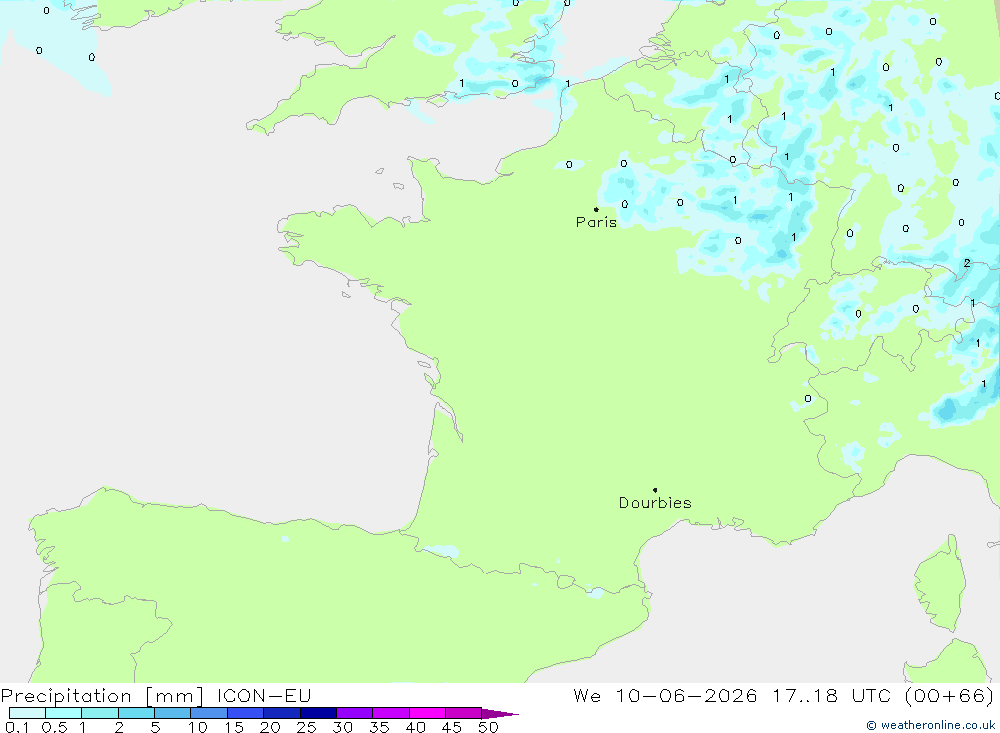
Task: Click the purple legend swatch between 30 and 35
Action: pos(355,713)
